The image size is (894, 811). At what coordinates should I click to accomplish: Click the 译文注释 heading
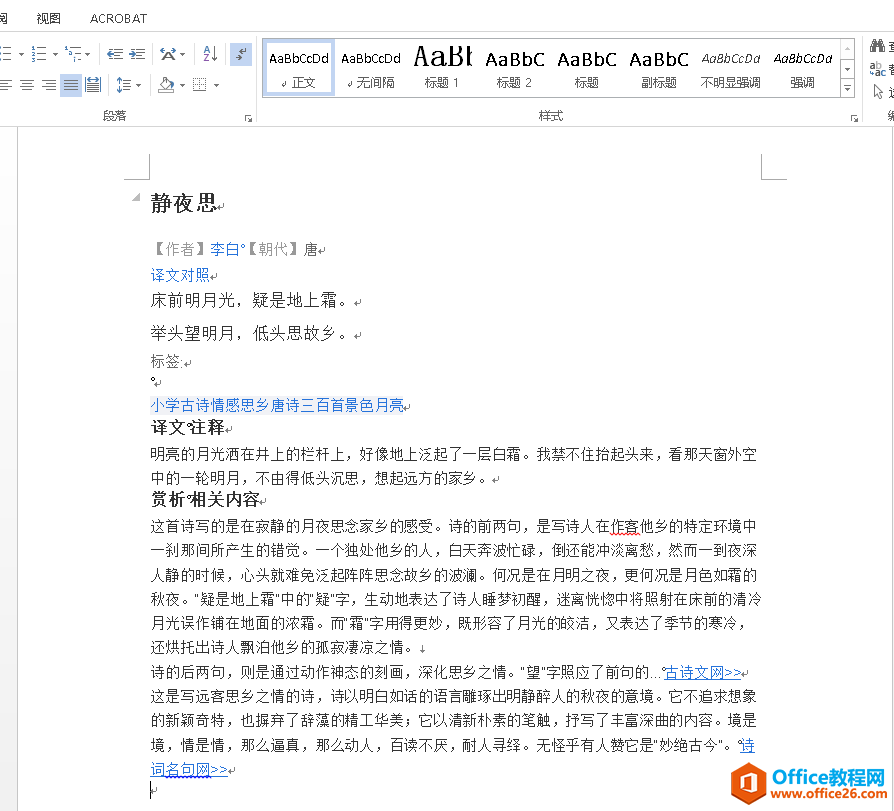tap(188, 427)
